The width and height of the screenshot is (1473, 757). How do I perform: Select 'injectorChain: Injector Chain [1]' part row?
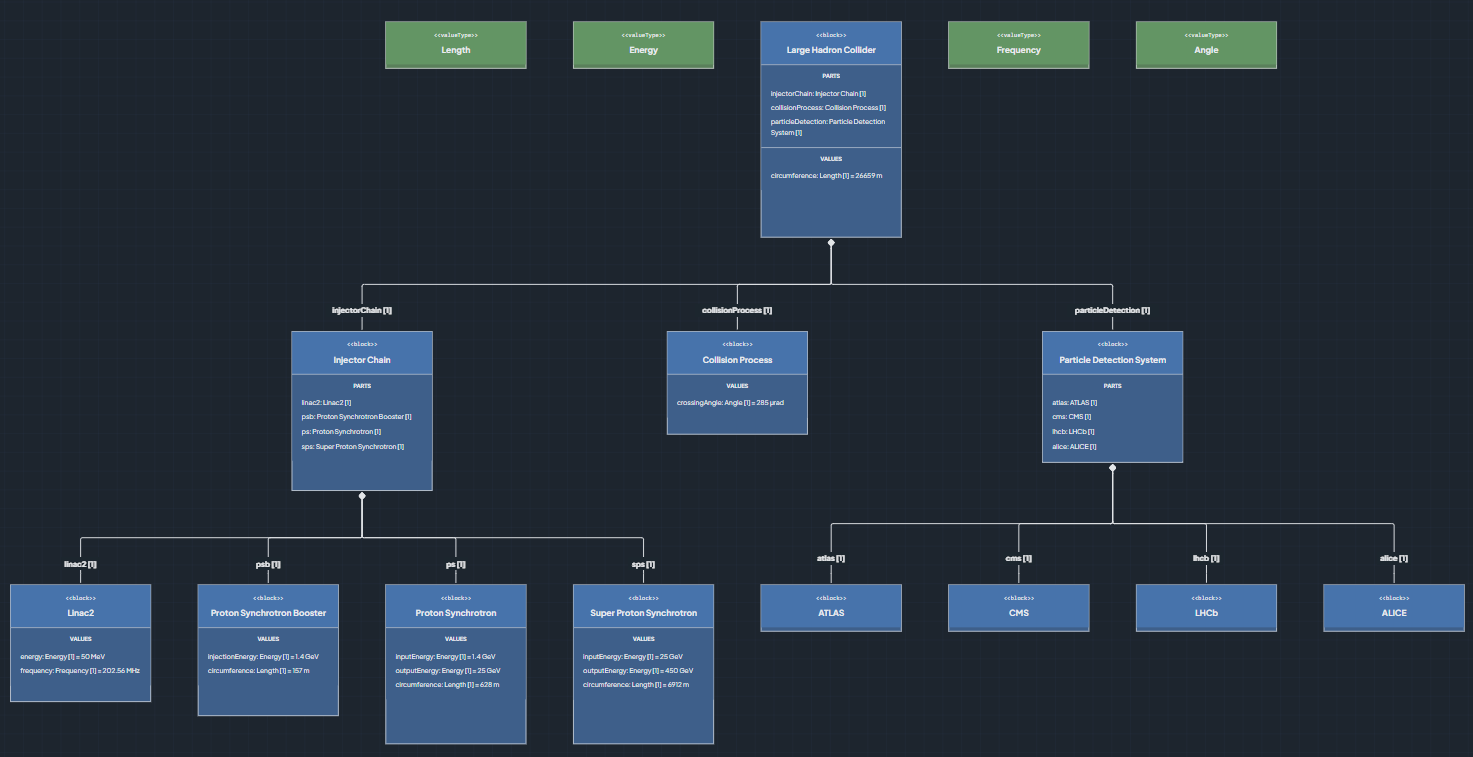(818, 93)
